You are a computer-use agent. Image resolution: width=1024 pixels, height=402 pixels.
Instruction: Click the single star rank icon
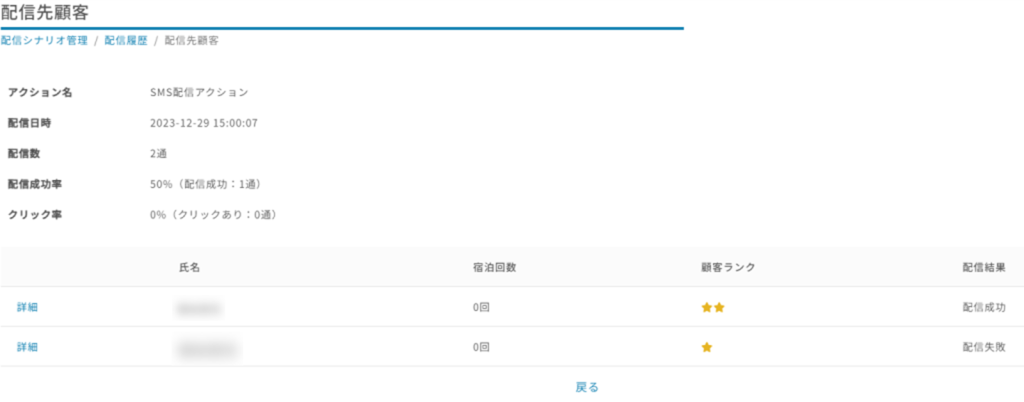[707, 347]
